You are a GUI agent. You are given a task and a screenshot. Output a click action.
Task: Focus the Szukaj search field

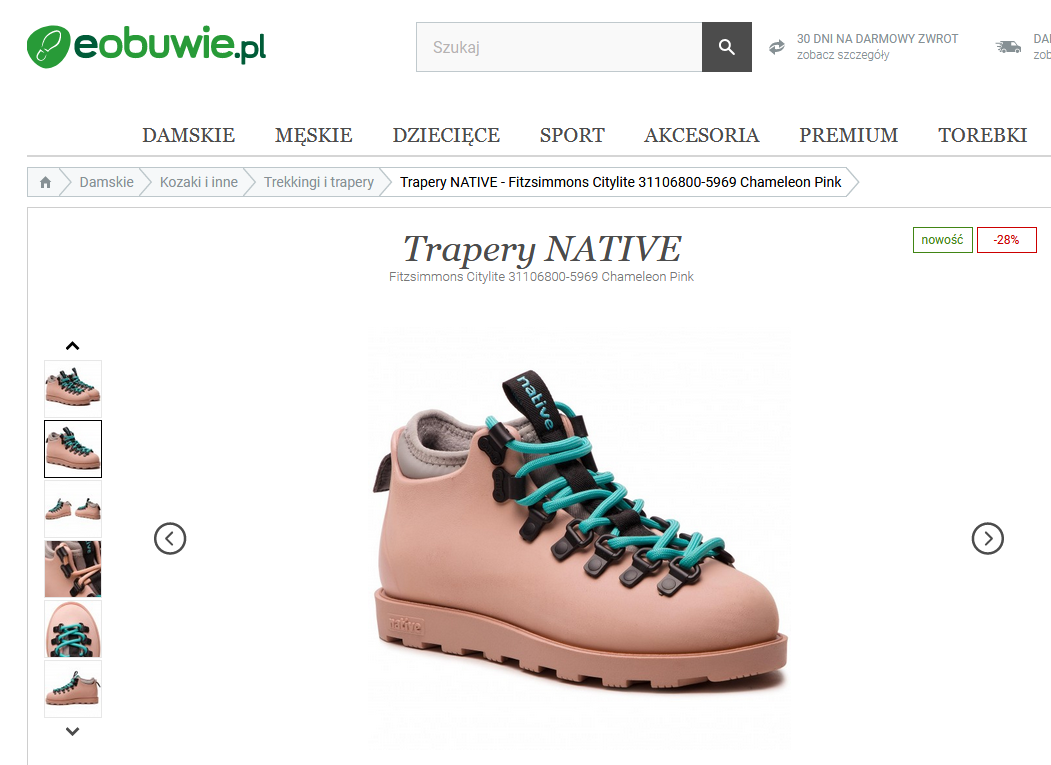click(559, 47)
